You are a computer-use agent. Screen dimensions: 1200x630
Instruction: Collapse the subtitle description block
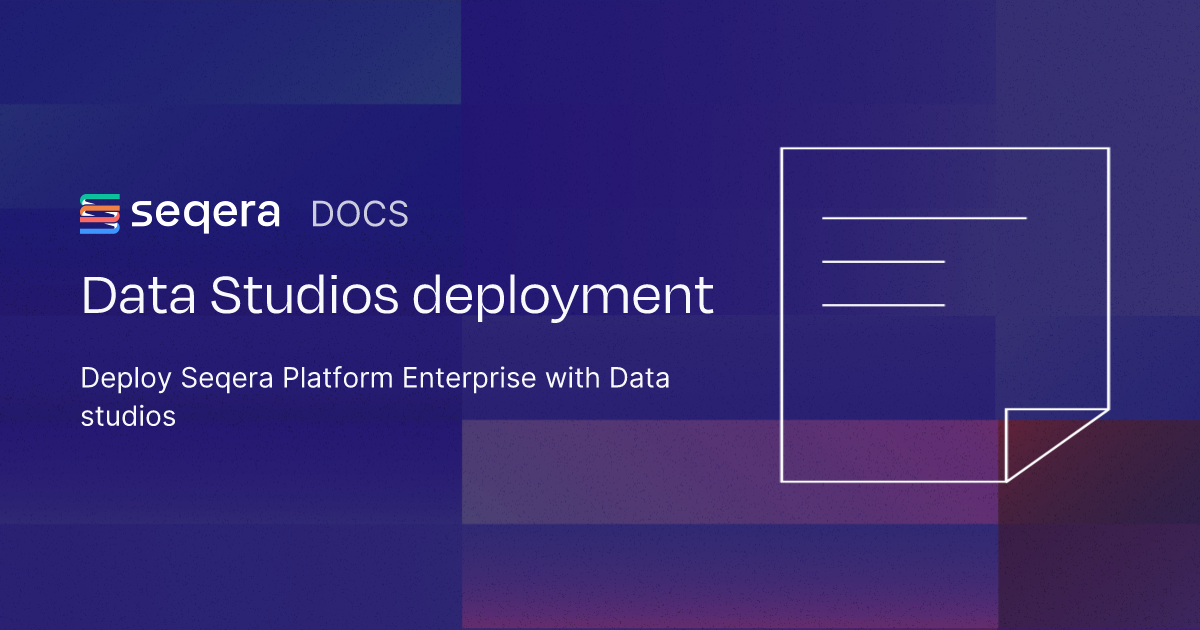tap(375, 397)
